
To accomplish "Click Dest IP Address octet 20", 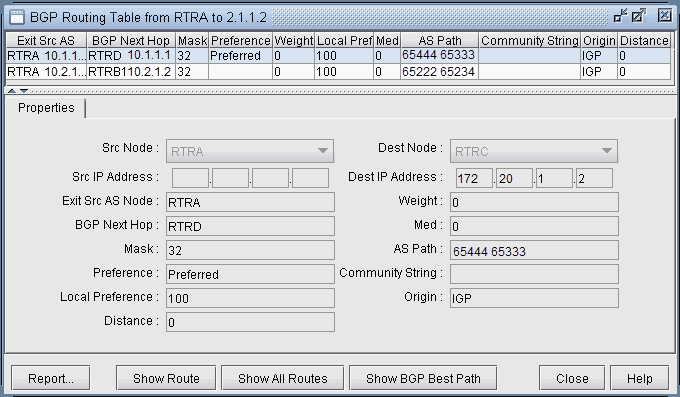I will click(514, 178).
